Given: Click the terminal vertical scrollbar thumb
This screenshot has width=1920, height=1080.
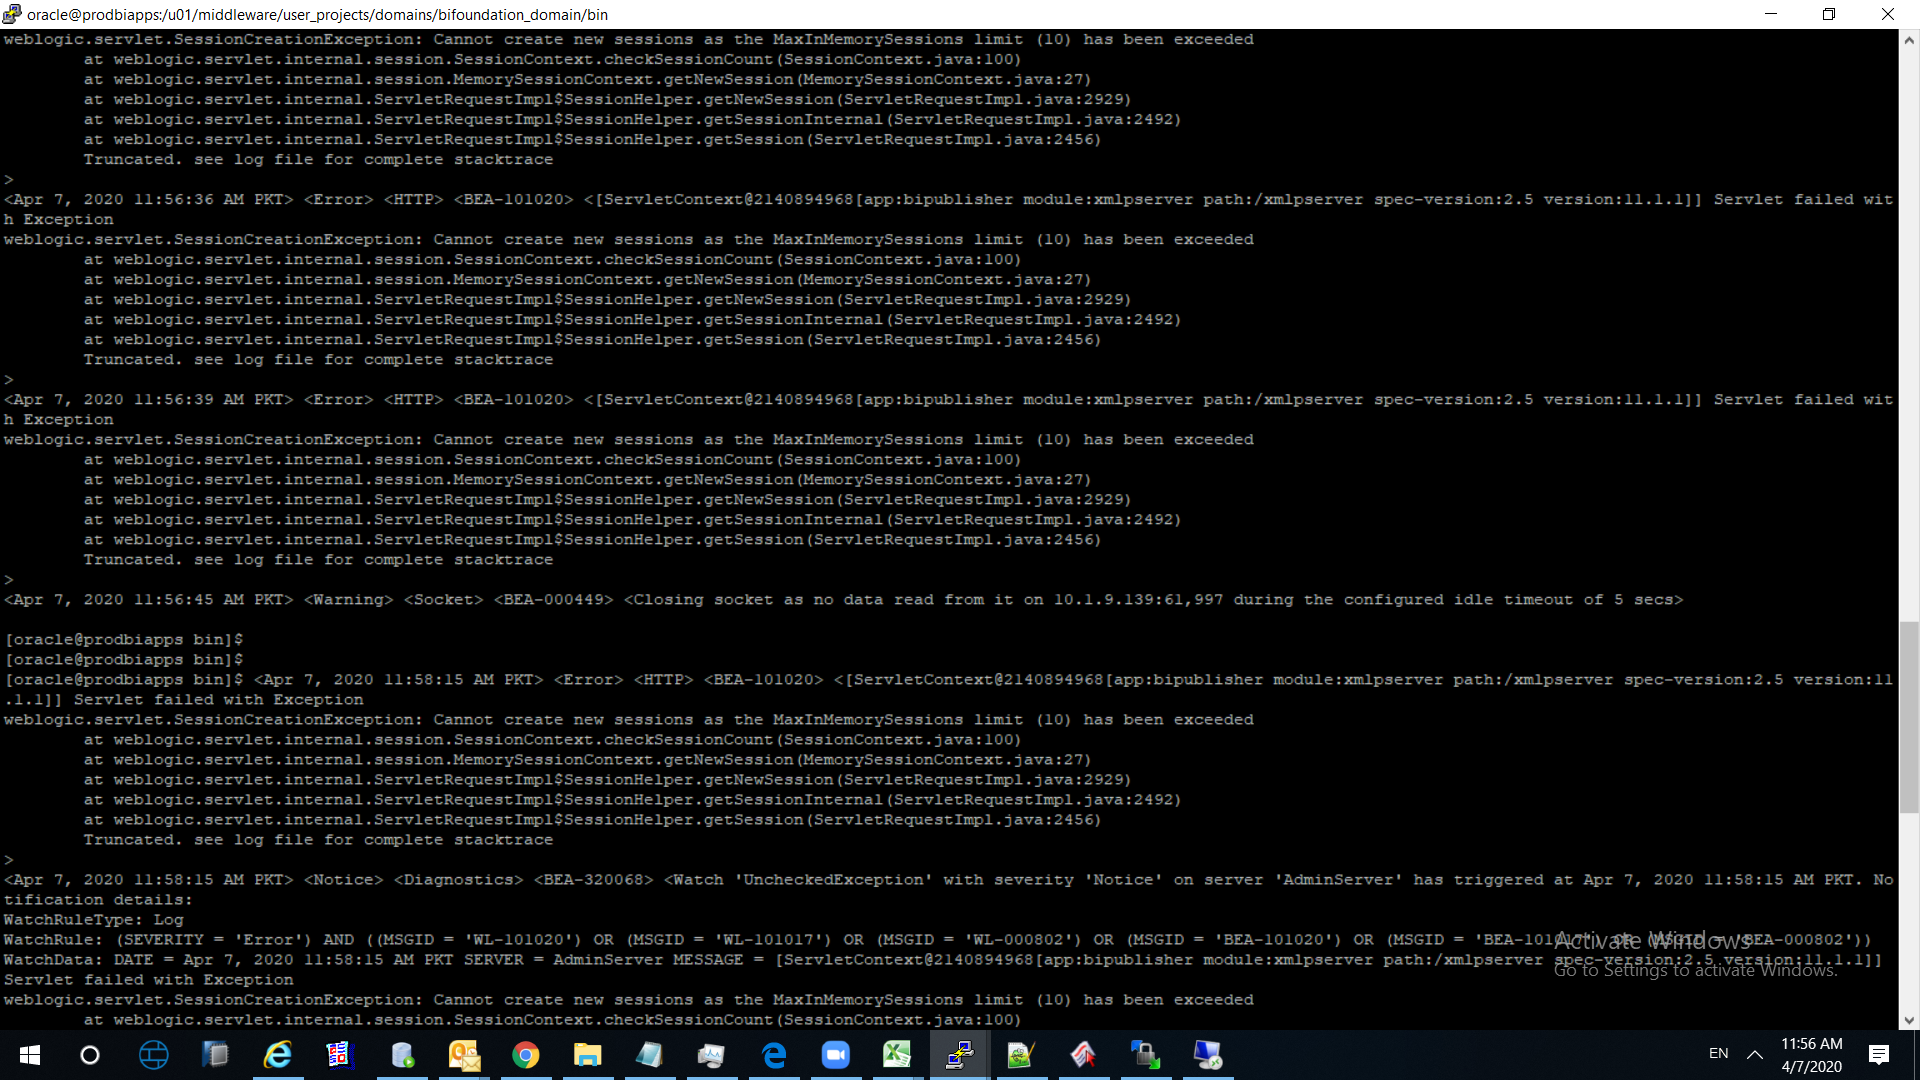Looking at the screenshot, I should tap(1909, 717).
